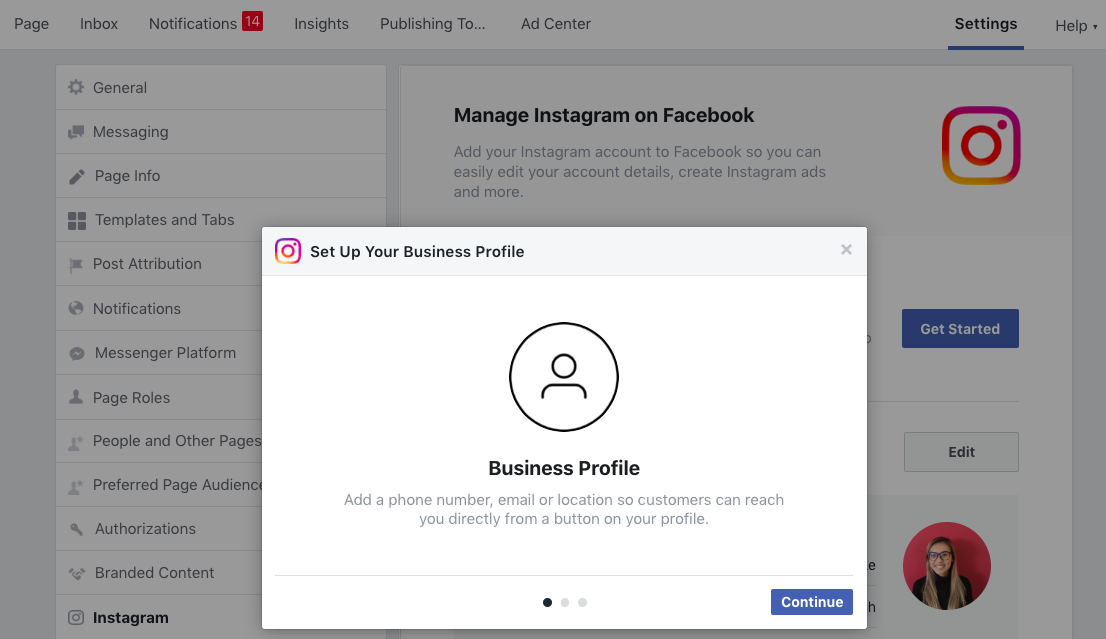
Task: Click the Instagram camera icon in sidebar
Action: point(75,618)
